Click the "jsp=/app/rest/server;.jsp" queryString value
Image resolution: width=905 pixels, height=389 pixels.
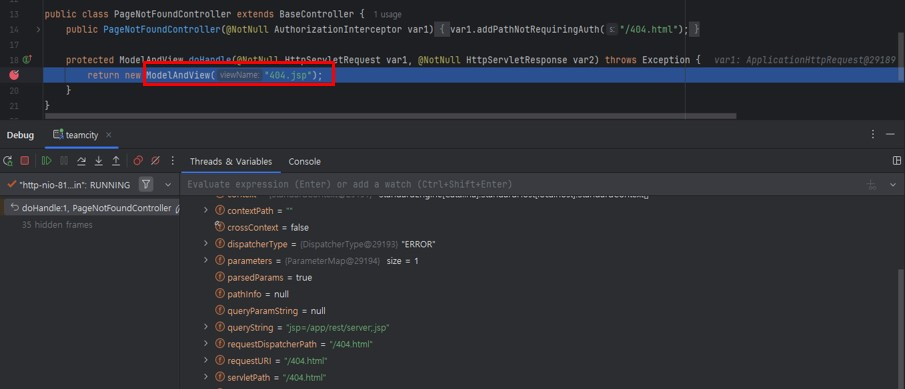[338, 327]
